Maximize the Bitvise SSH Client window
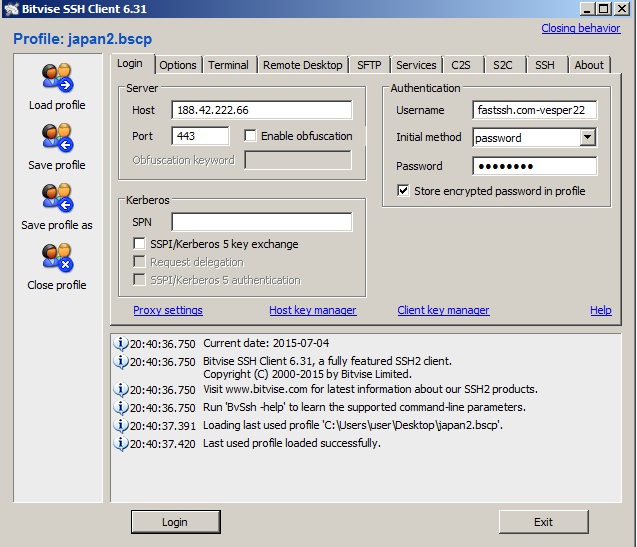The width and height of the screenshot is (637, 547). point(604,9)
